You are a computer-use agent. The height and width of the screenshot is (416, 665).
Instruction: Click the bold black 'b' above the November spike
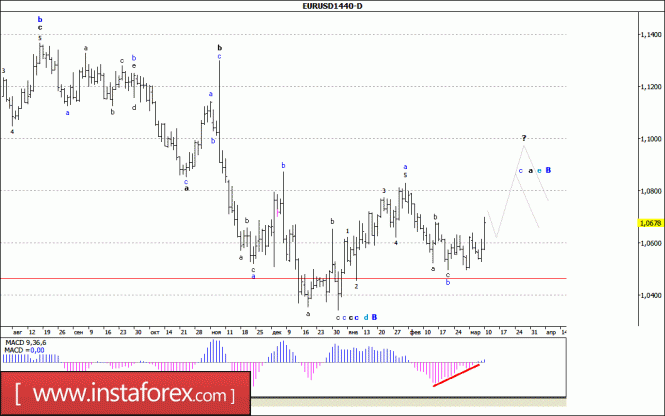[220, 47]
